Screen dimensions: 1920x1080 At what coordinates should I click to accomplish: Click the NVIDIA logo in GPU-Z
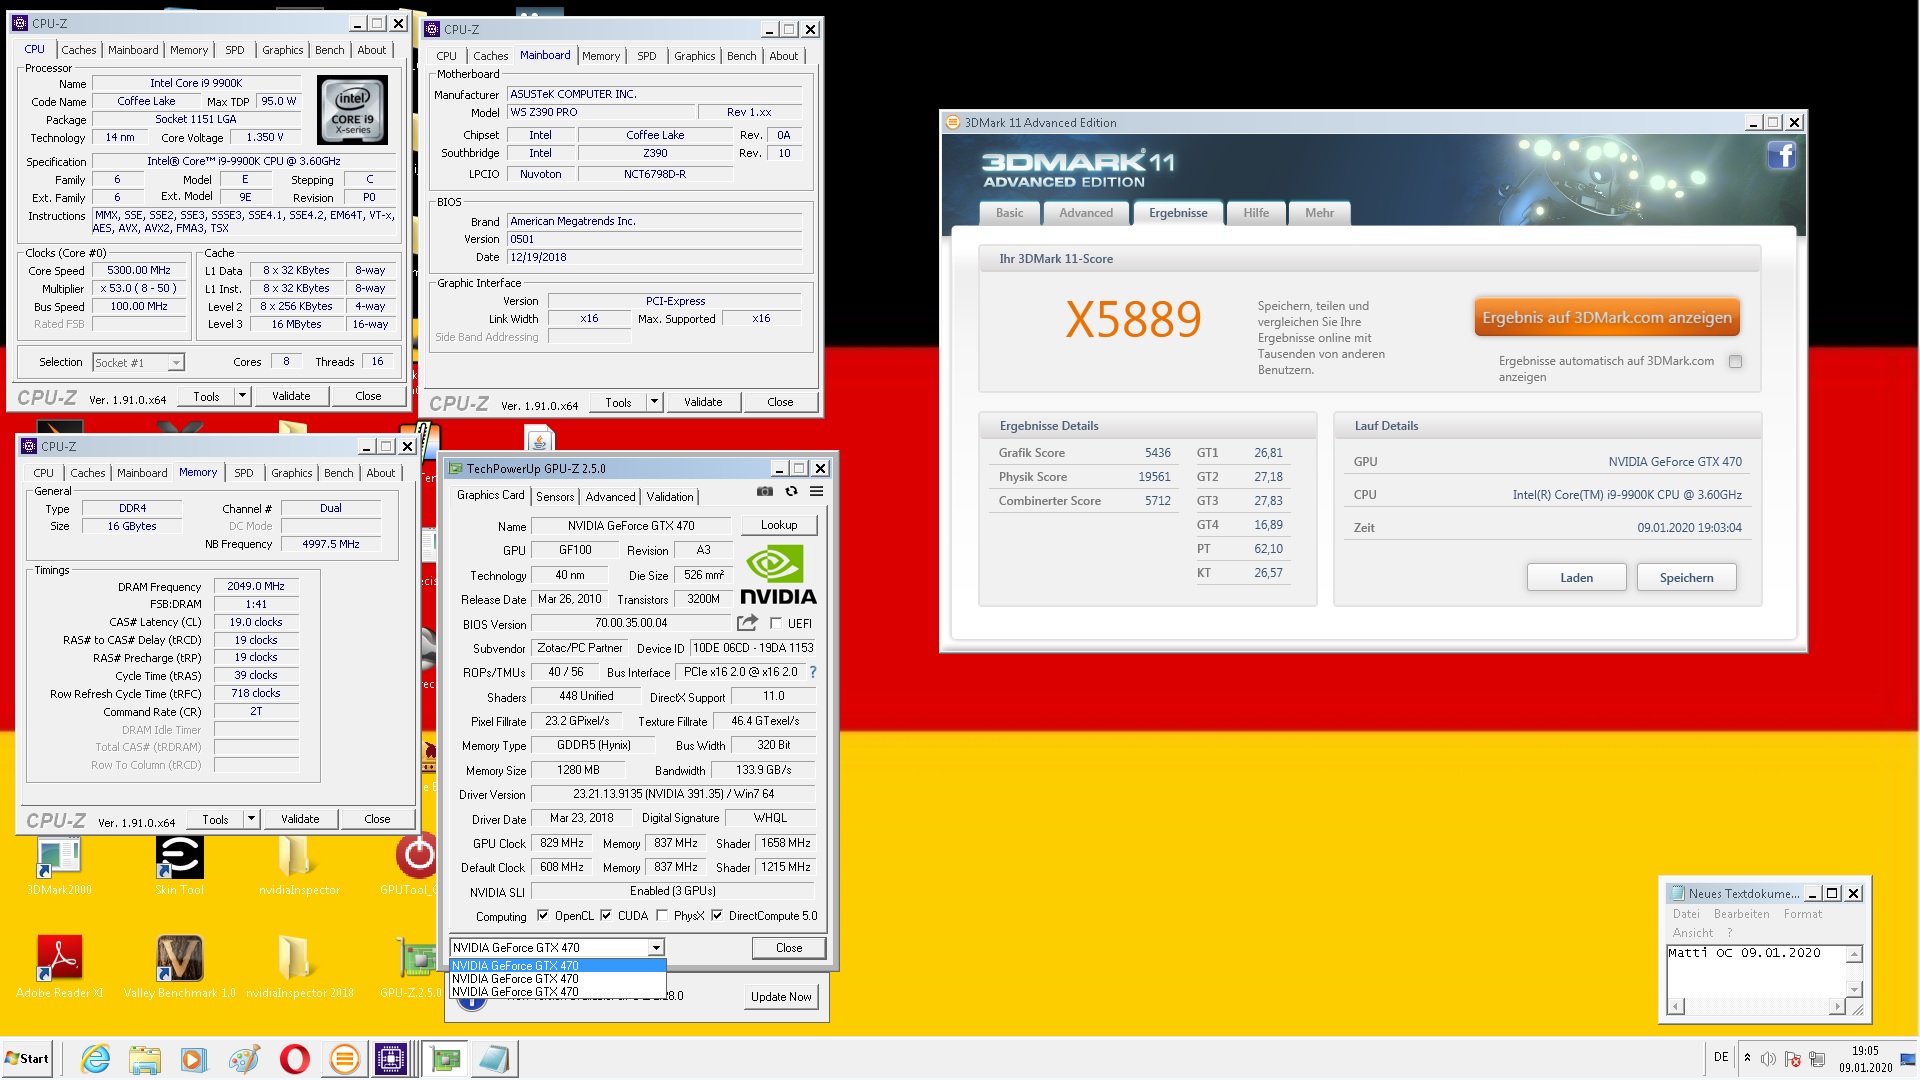tap(778, 575)
